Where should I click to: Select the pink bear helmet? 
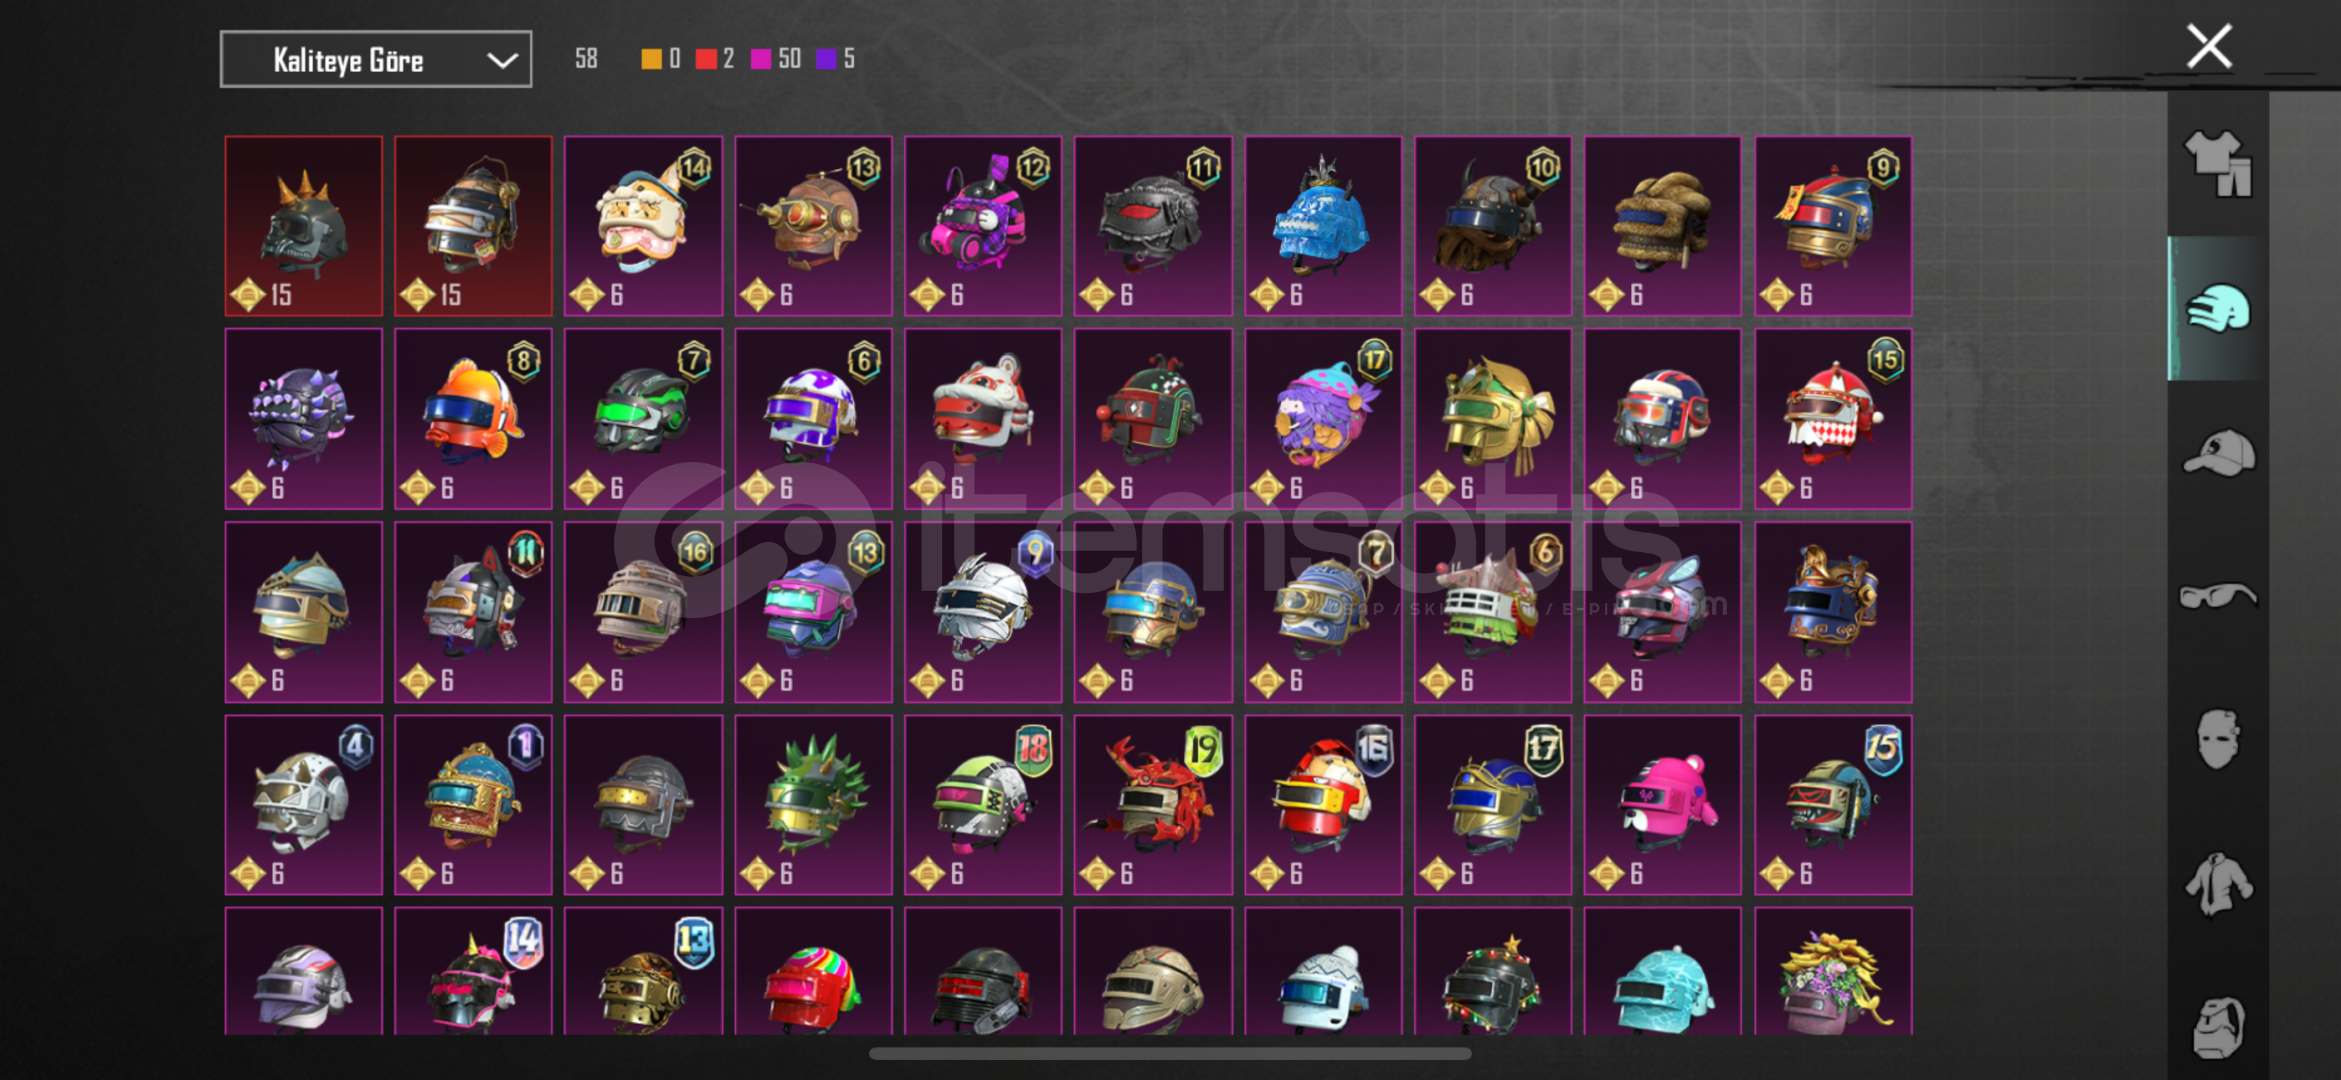click(1663, 805)
